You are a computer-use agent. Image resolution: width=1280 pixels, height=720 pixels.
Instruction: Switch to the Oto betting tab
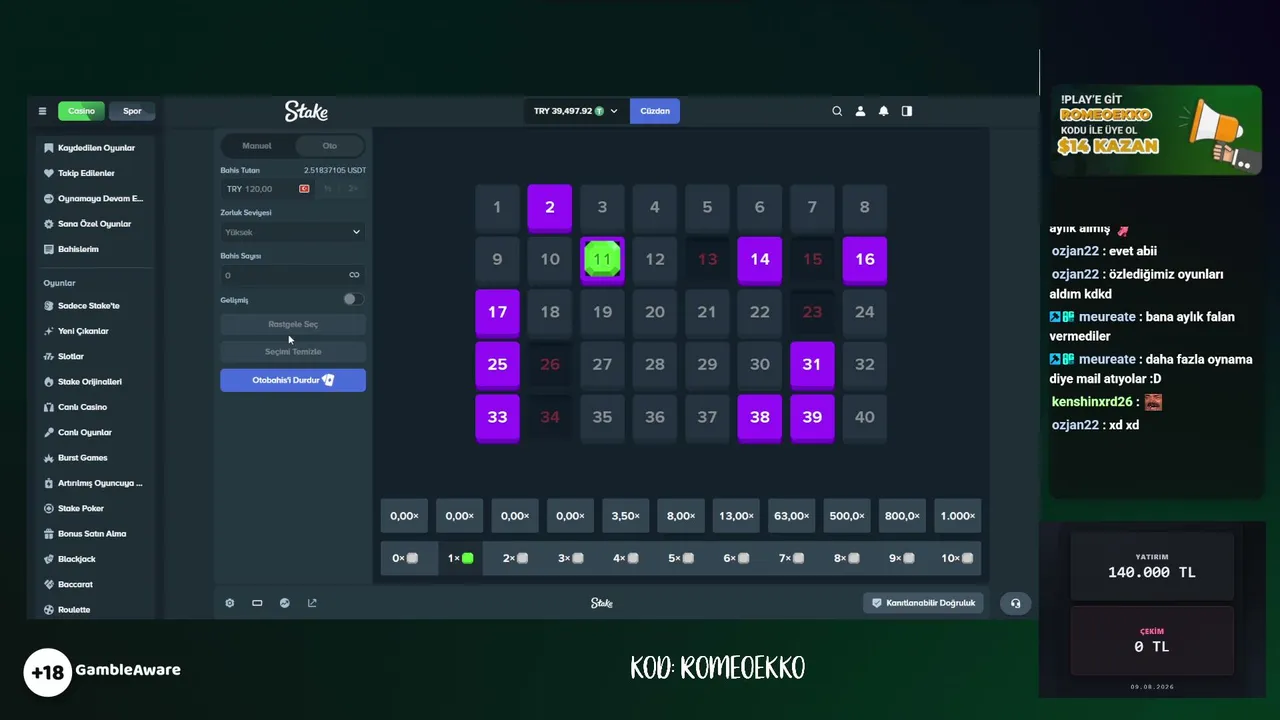(330, 146)
